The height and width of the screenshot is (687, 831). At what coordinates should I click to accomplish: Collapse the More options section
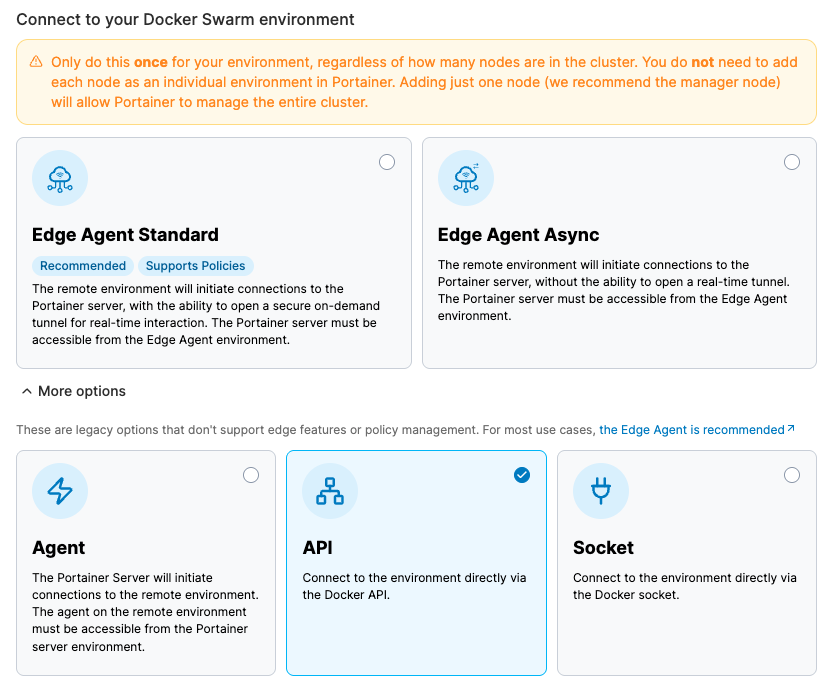tap(81, 391)
